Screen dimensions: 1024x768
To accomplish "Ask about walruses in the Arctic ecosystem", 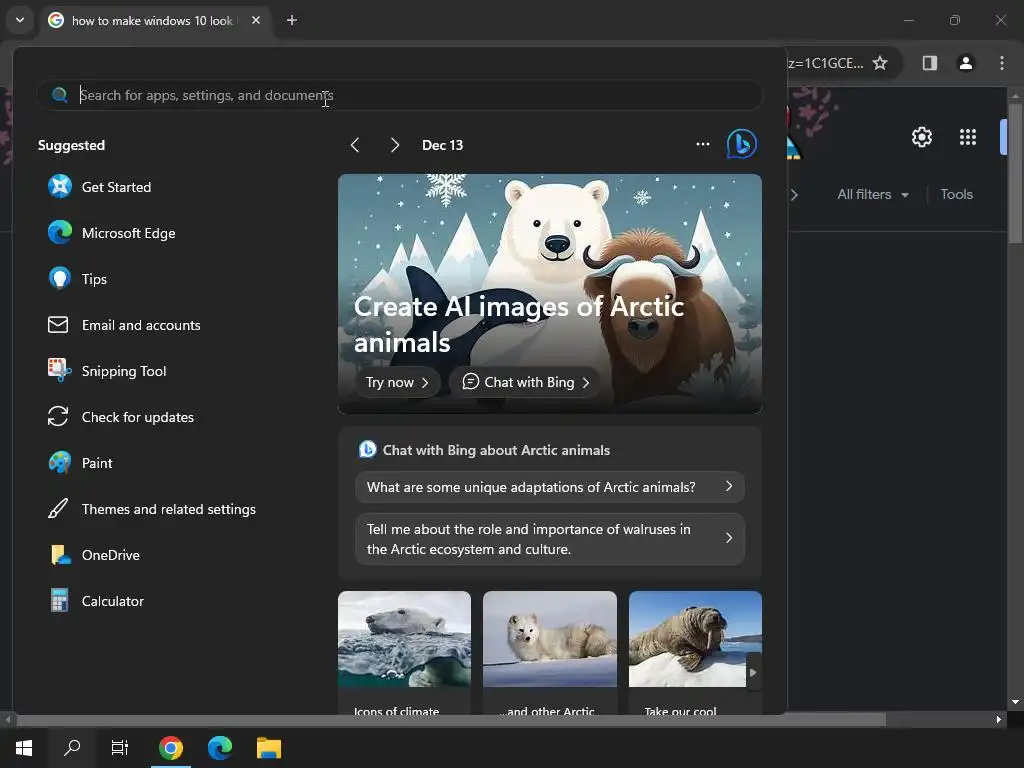I will [x=550, y=539].
